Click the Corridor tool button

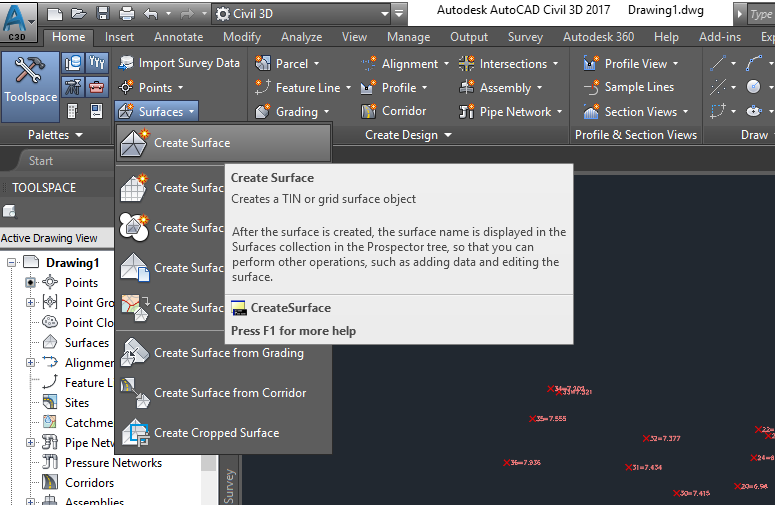394,111
